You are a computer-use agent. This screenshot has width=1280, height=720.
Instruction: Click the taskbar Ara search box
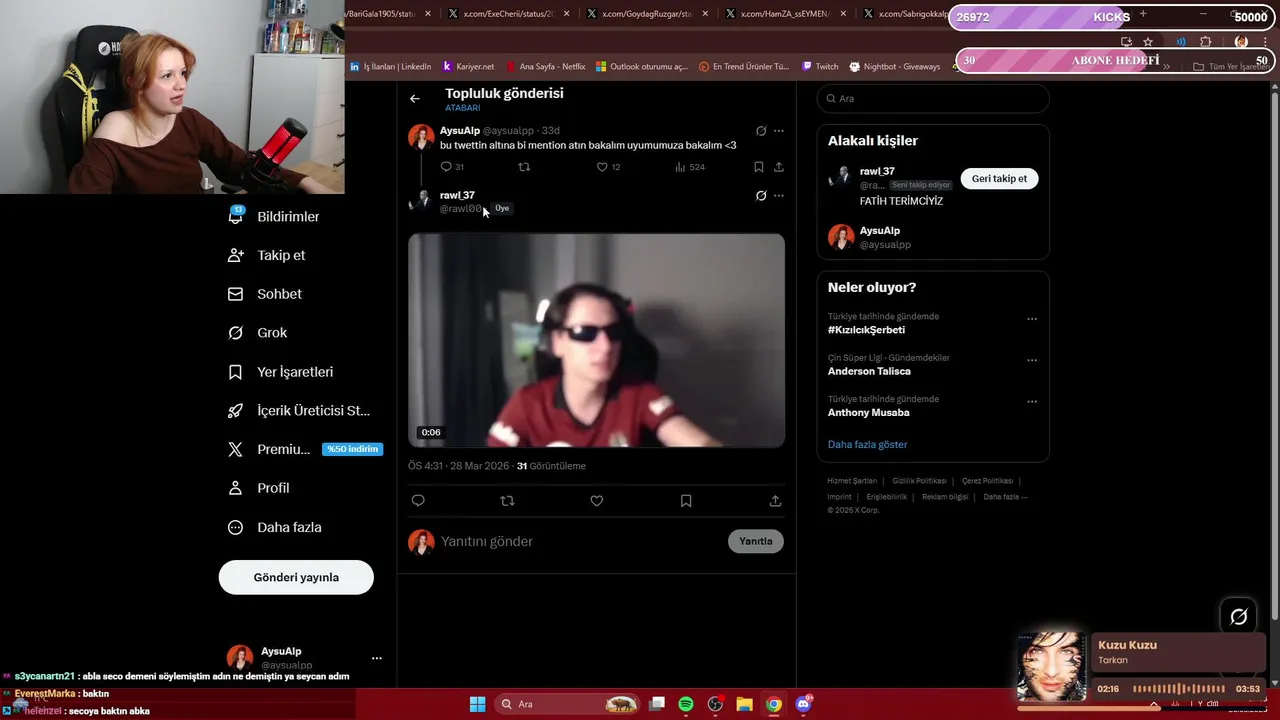click(567, 704)
